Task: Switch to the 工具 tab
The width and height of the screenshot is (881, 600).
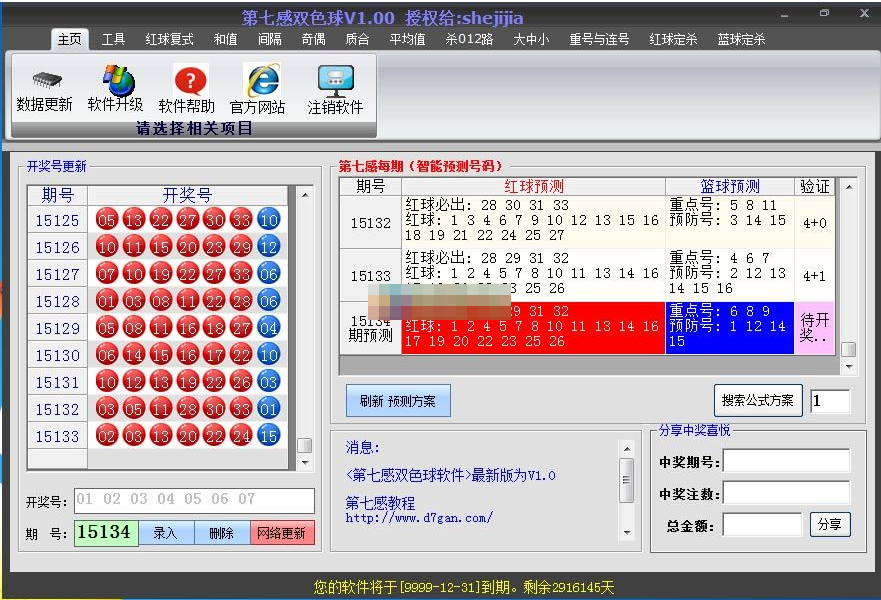Action: pos(113,39)
